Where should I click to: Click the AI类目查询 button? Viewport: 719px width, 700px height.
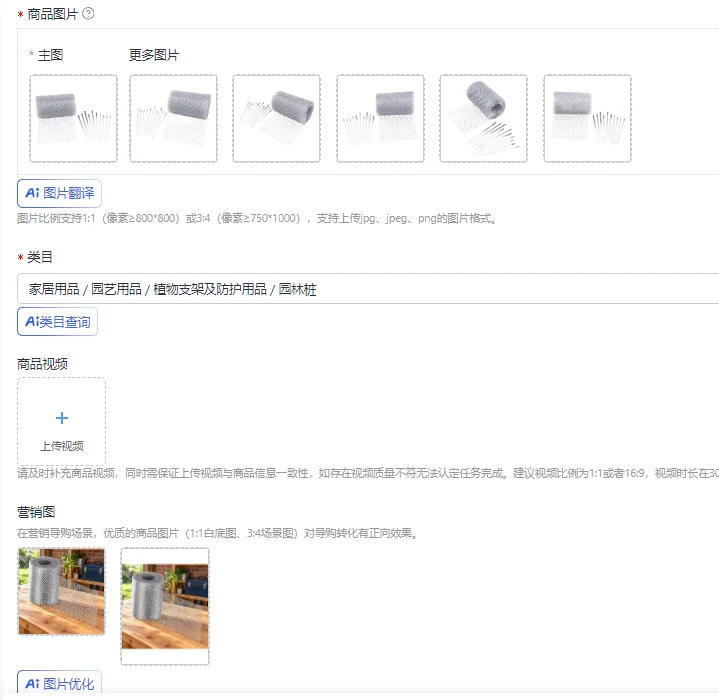57,321
